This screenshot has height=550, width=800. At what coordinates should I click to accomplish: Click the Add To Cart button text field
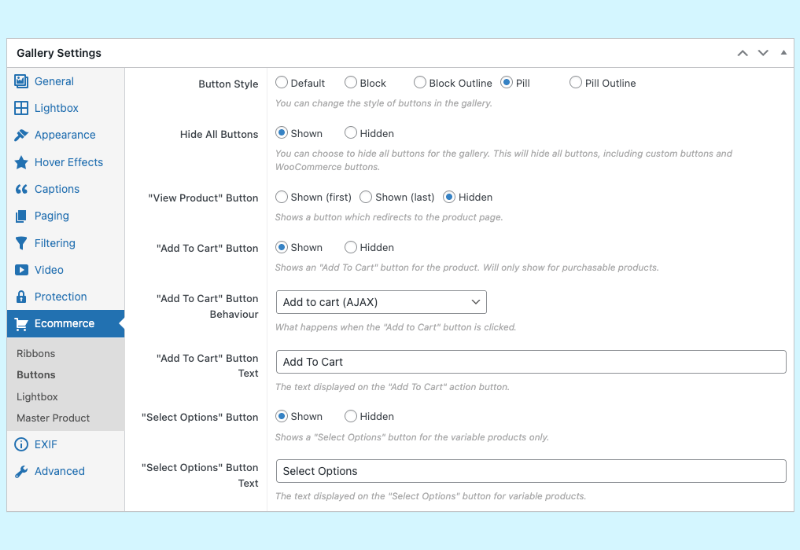(530, 362)
